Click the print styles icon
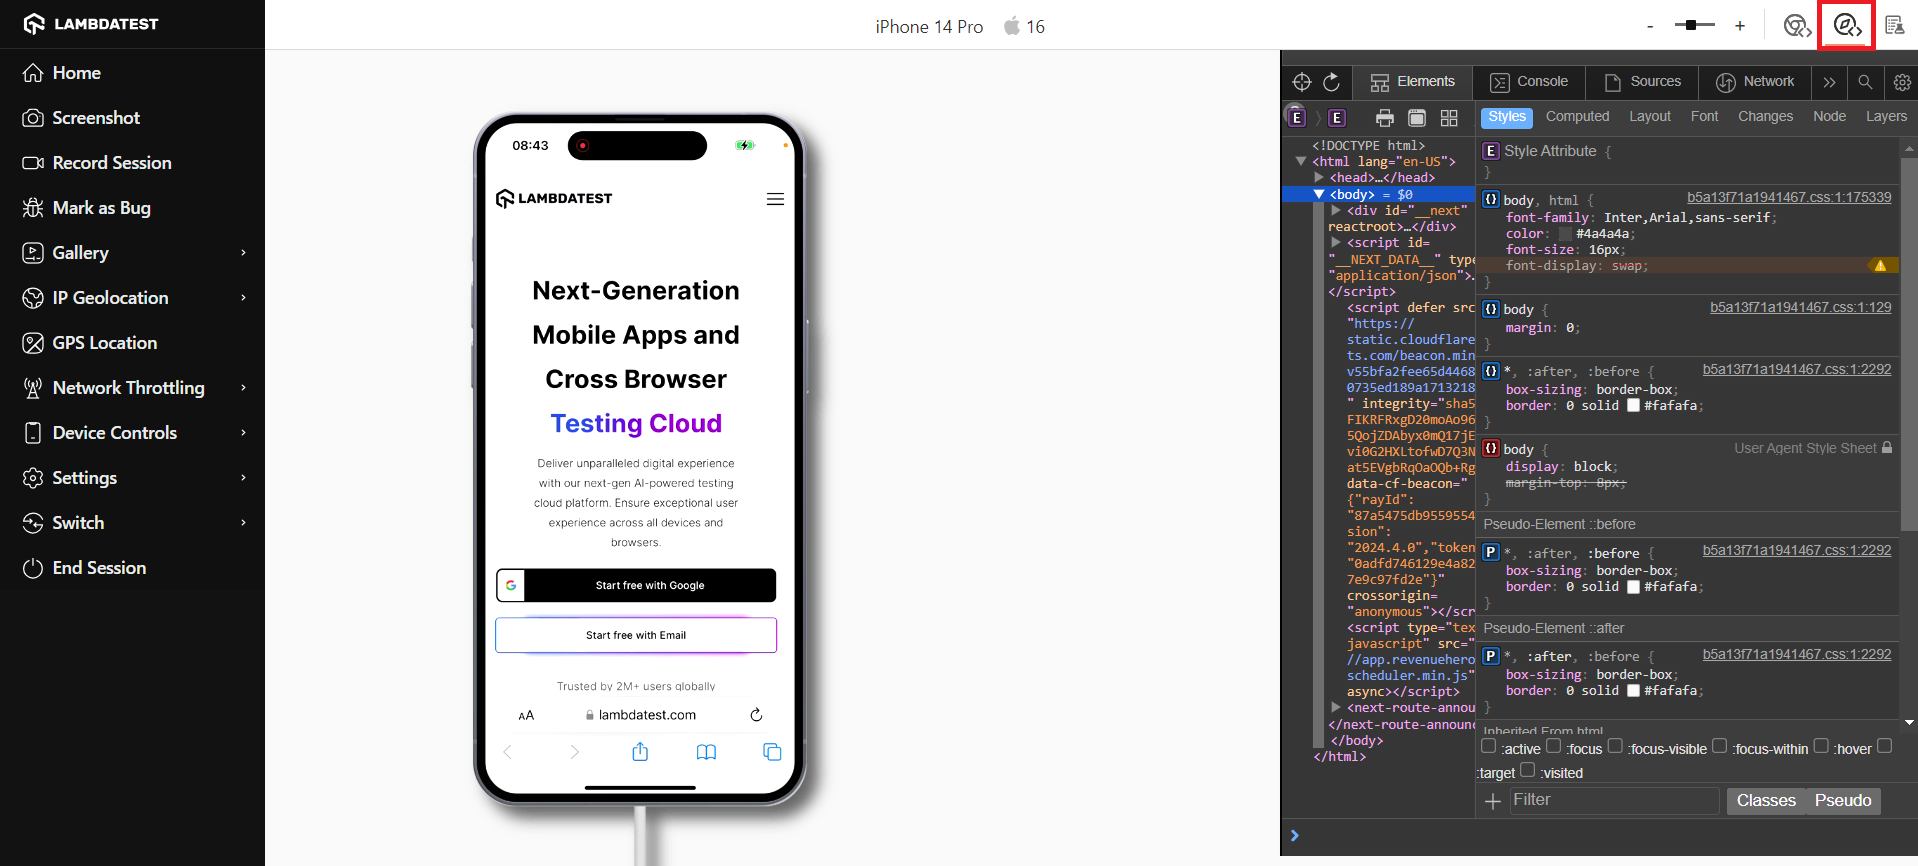This screenshot has width=1918, height=866. (1384, 118)
